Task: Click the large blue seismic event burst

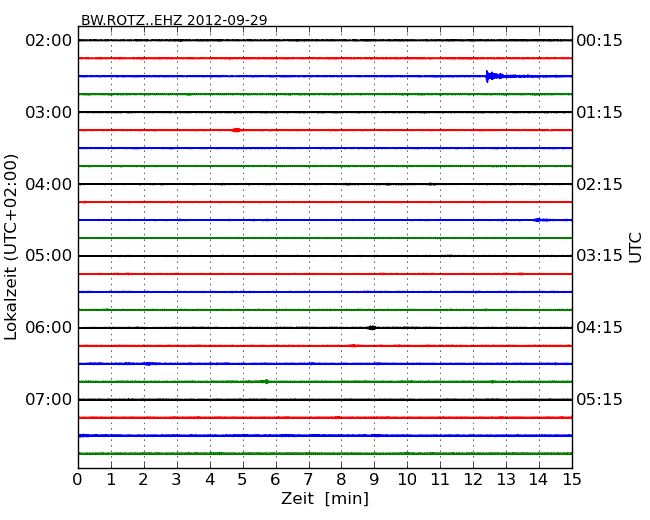Action: click(496, 76)
